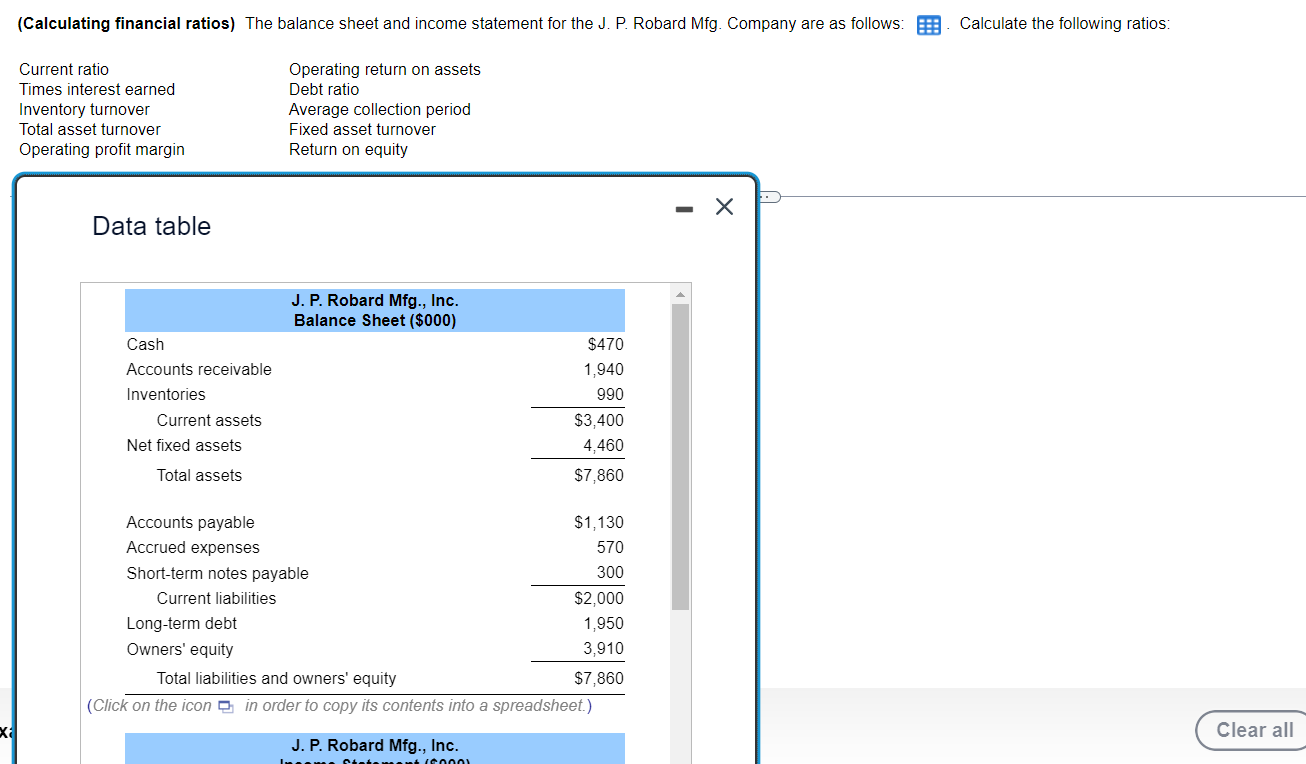
Task: Click the "Total asset turnover" label
Action: 89,129
